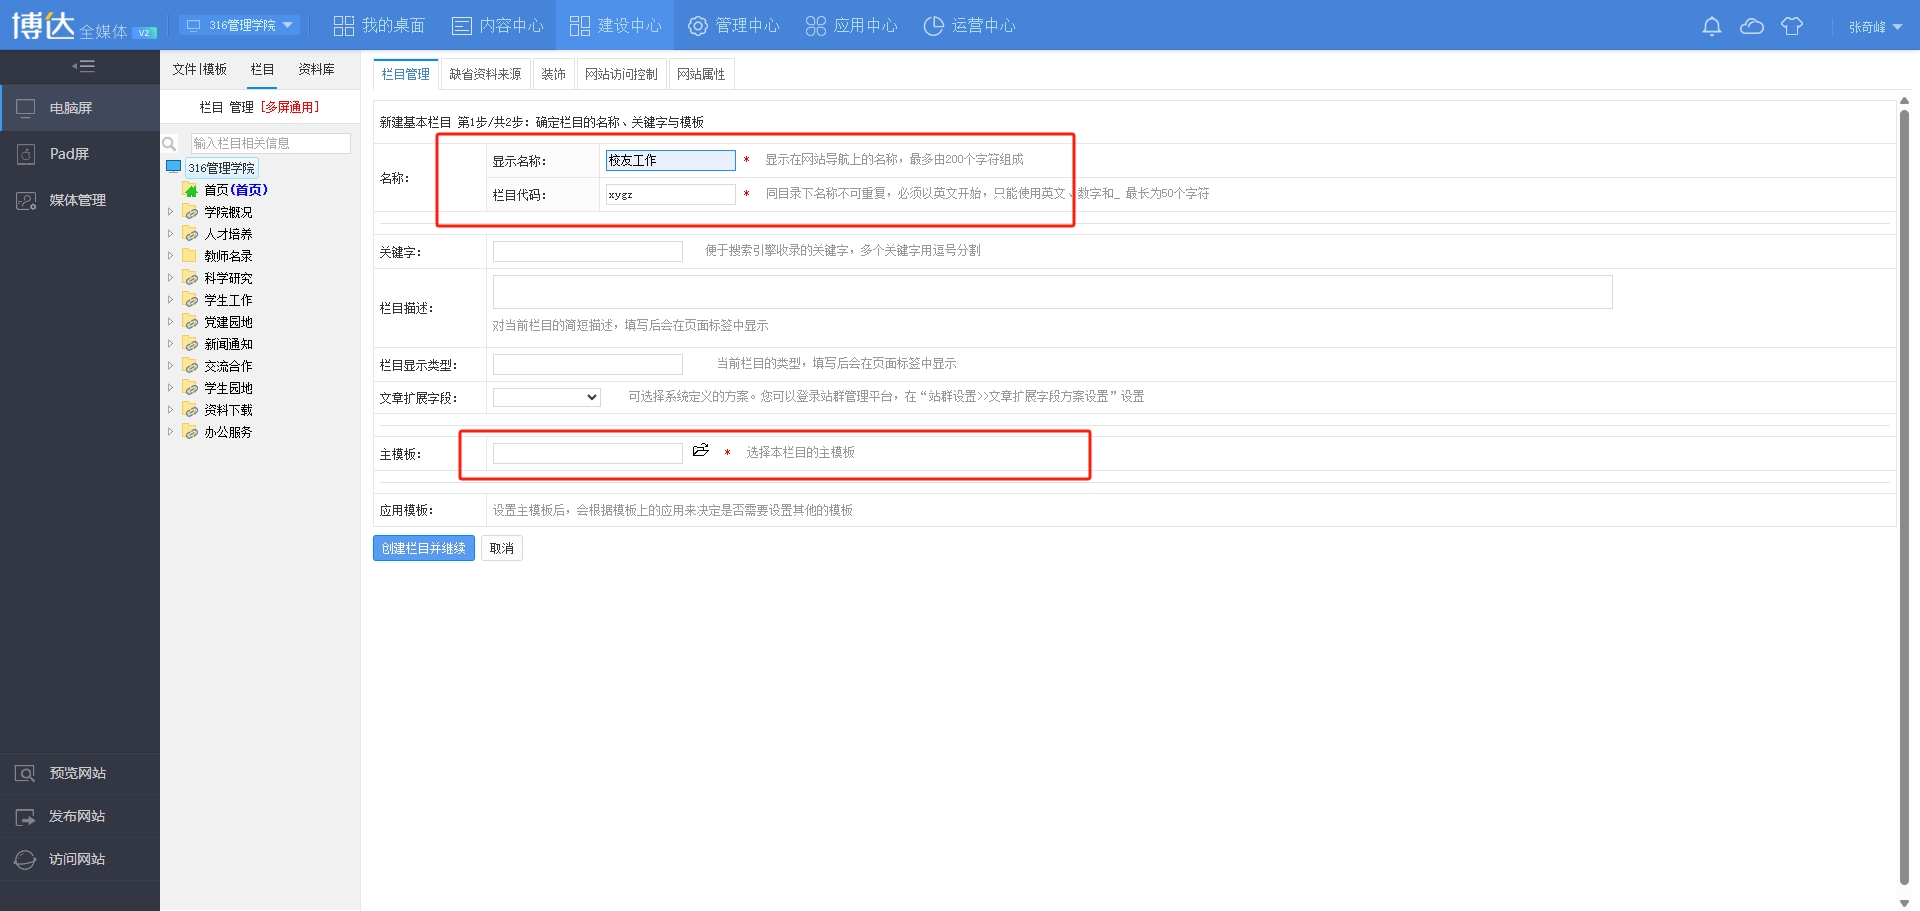Click 运营中心 pie icon
Image resolution: width=1920 pixels, height=911 pixels.
tap(933, 26)
